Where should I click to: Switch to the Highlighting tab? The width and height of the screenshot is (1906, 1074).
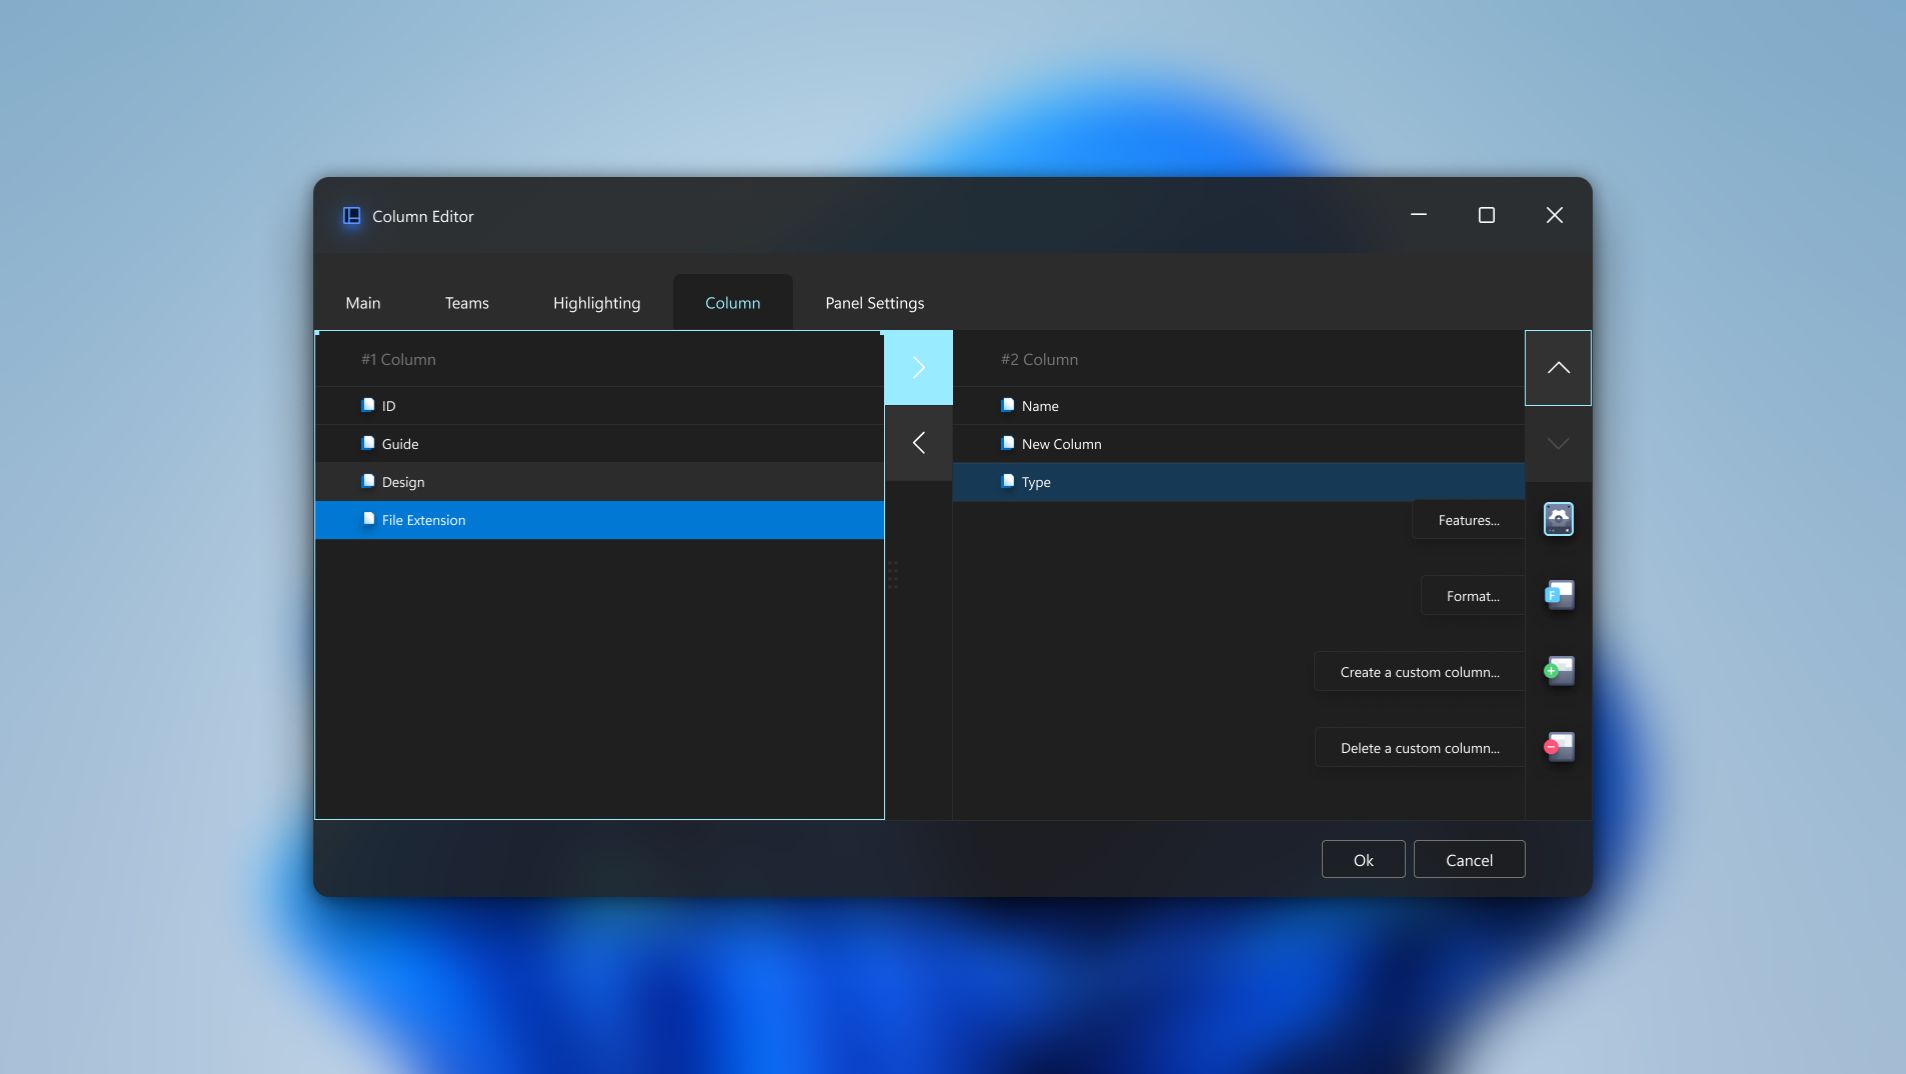pos(595,302)
